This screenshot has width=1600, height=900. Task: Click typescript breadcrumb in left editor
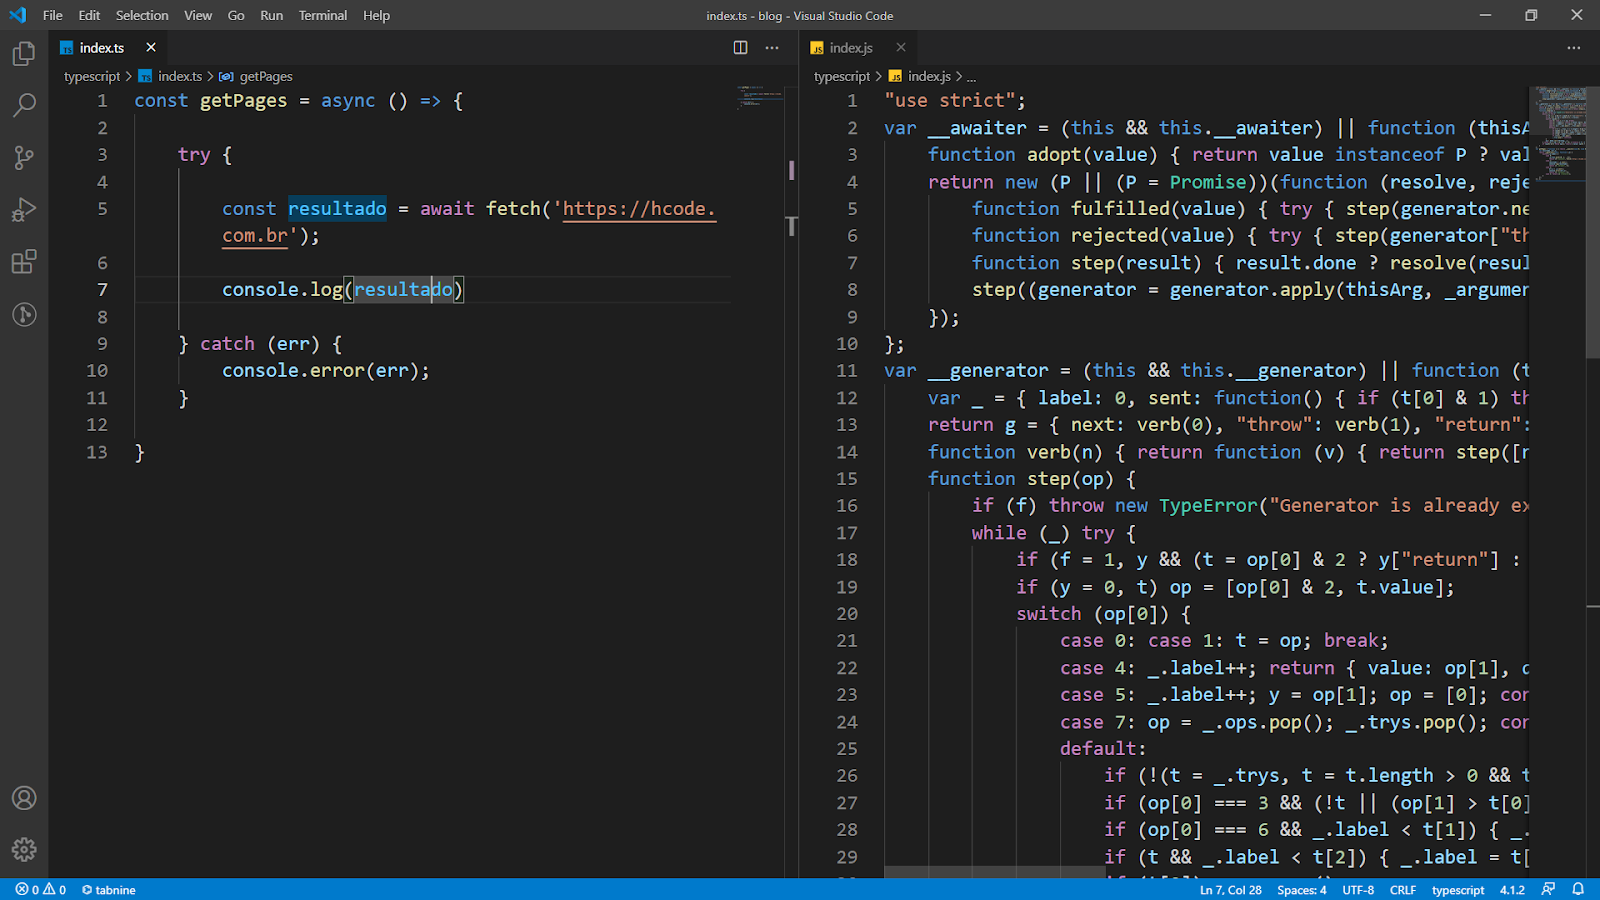[92, 76]
